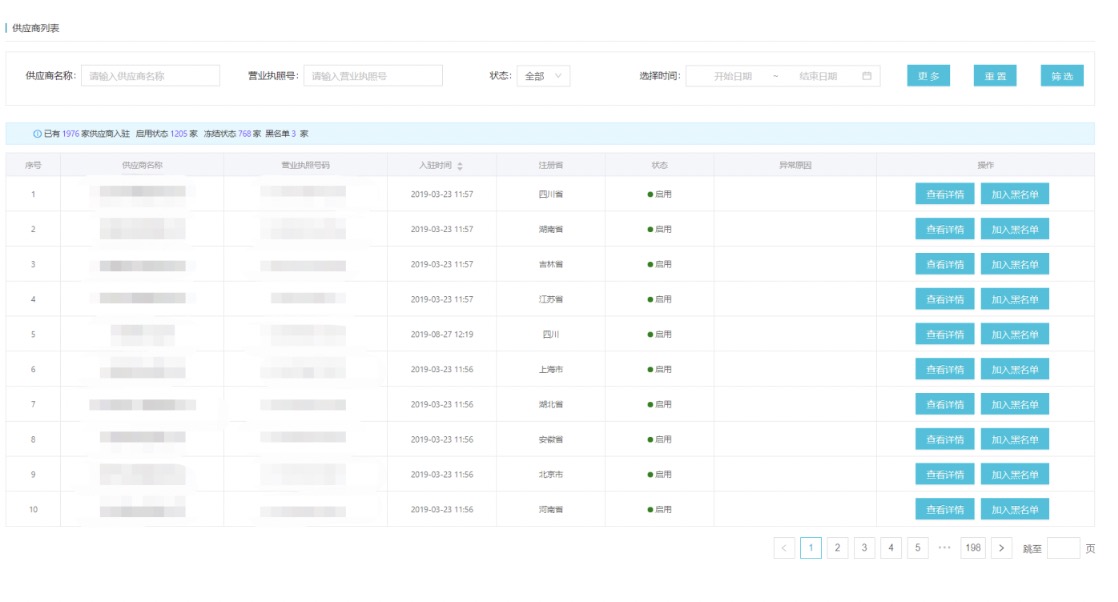This screenshot has width=1118, height=602.
Task: Click the 入驻时间 column header
Action: pos(436,165)
